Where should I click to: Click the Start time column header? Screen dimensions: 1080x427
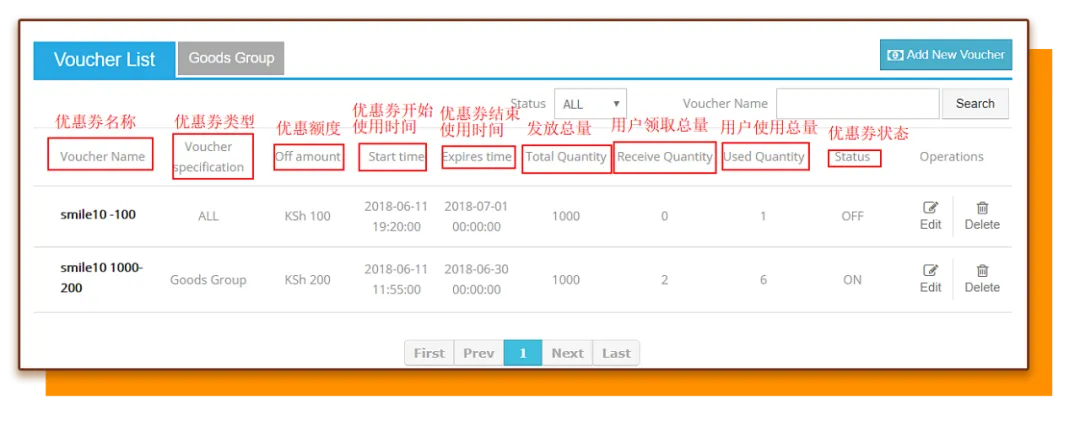pyautogui.click(x=396, y=156)
